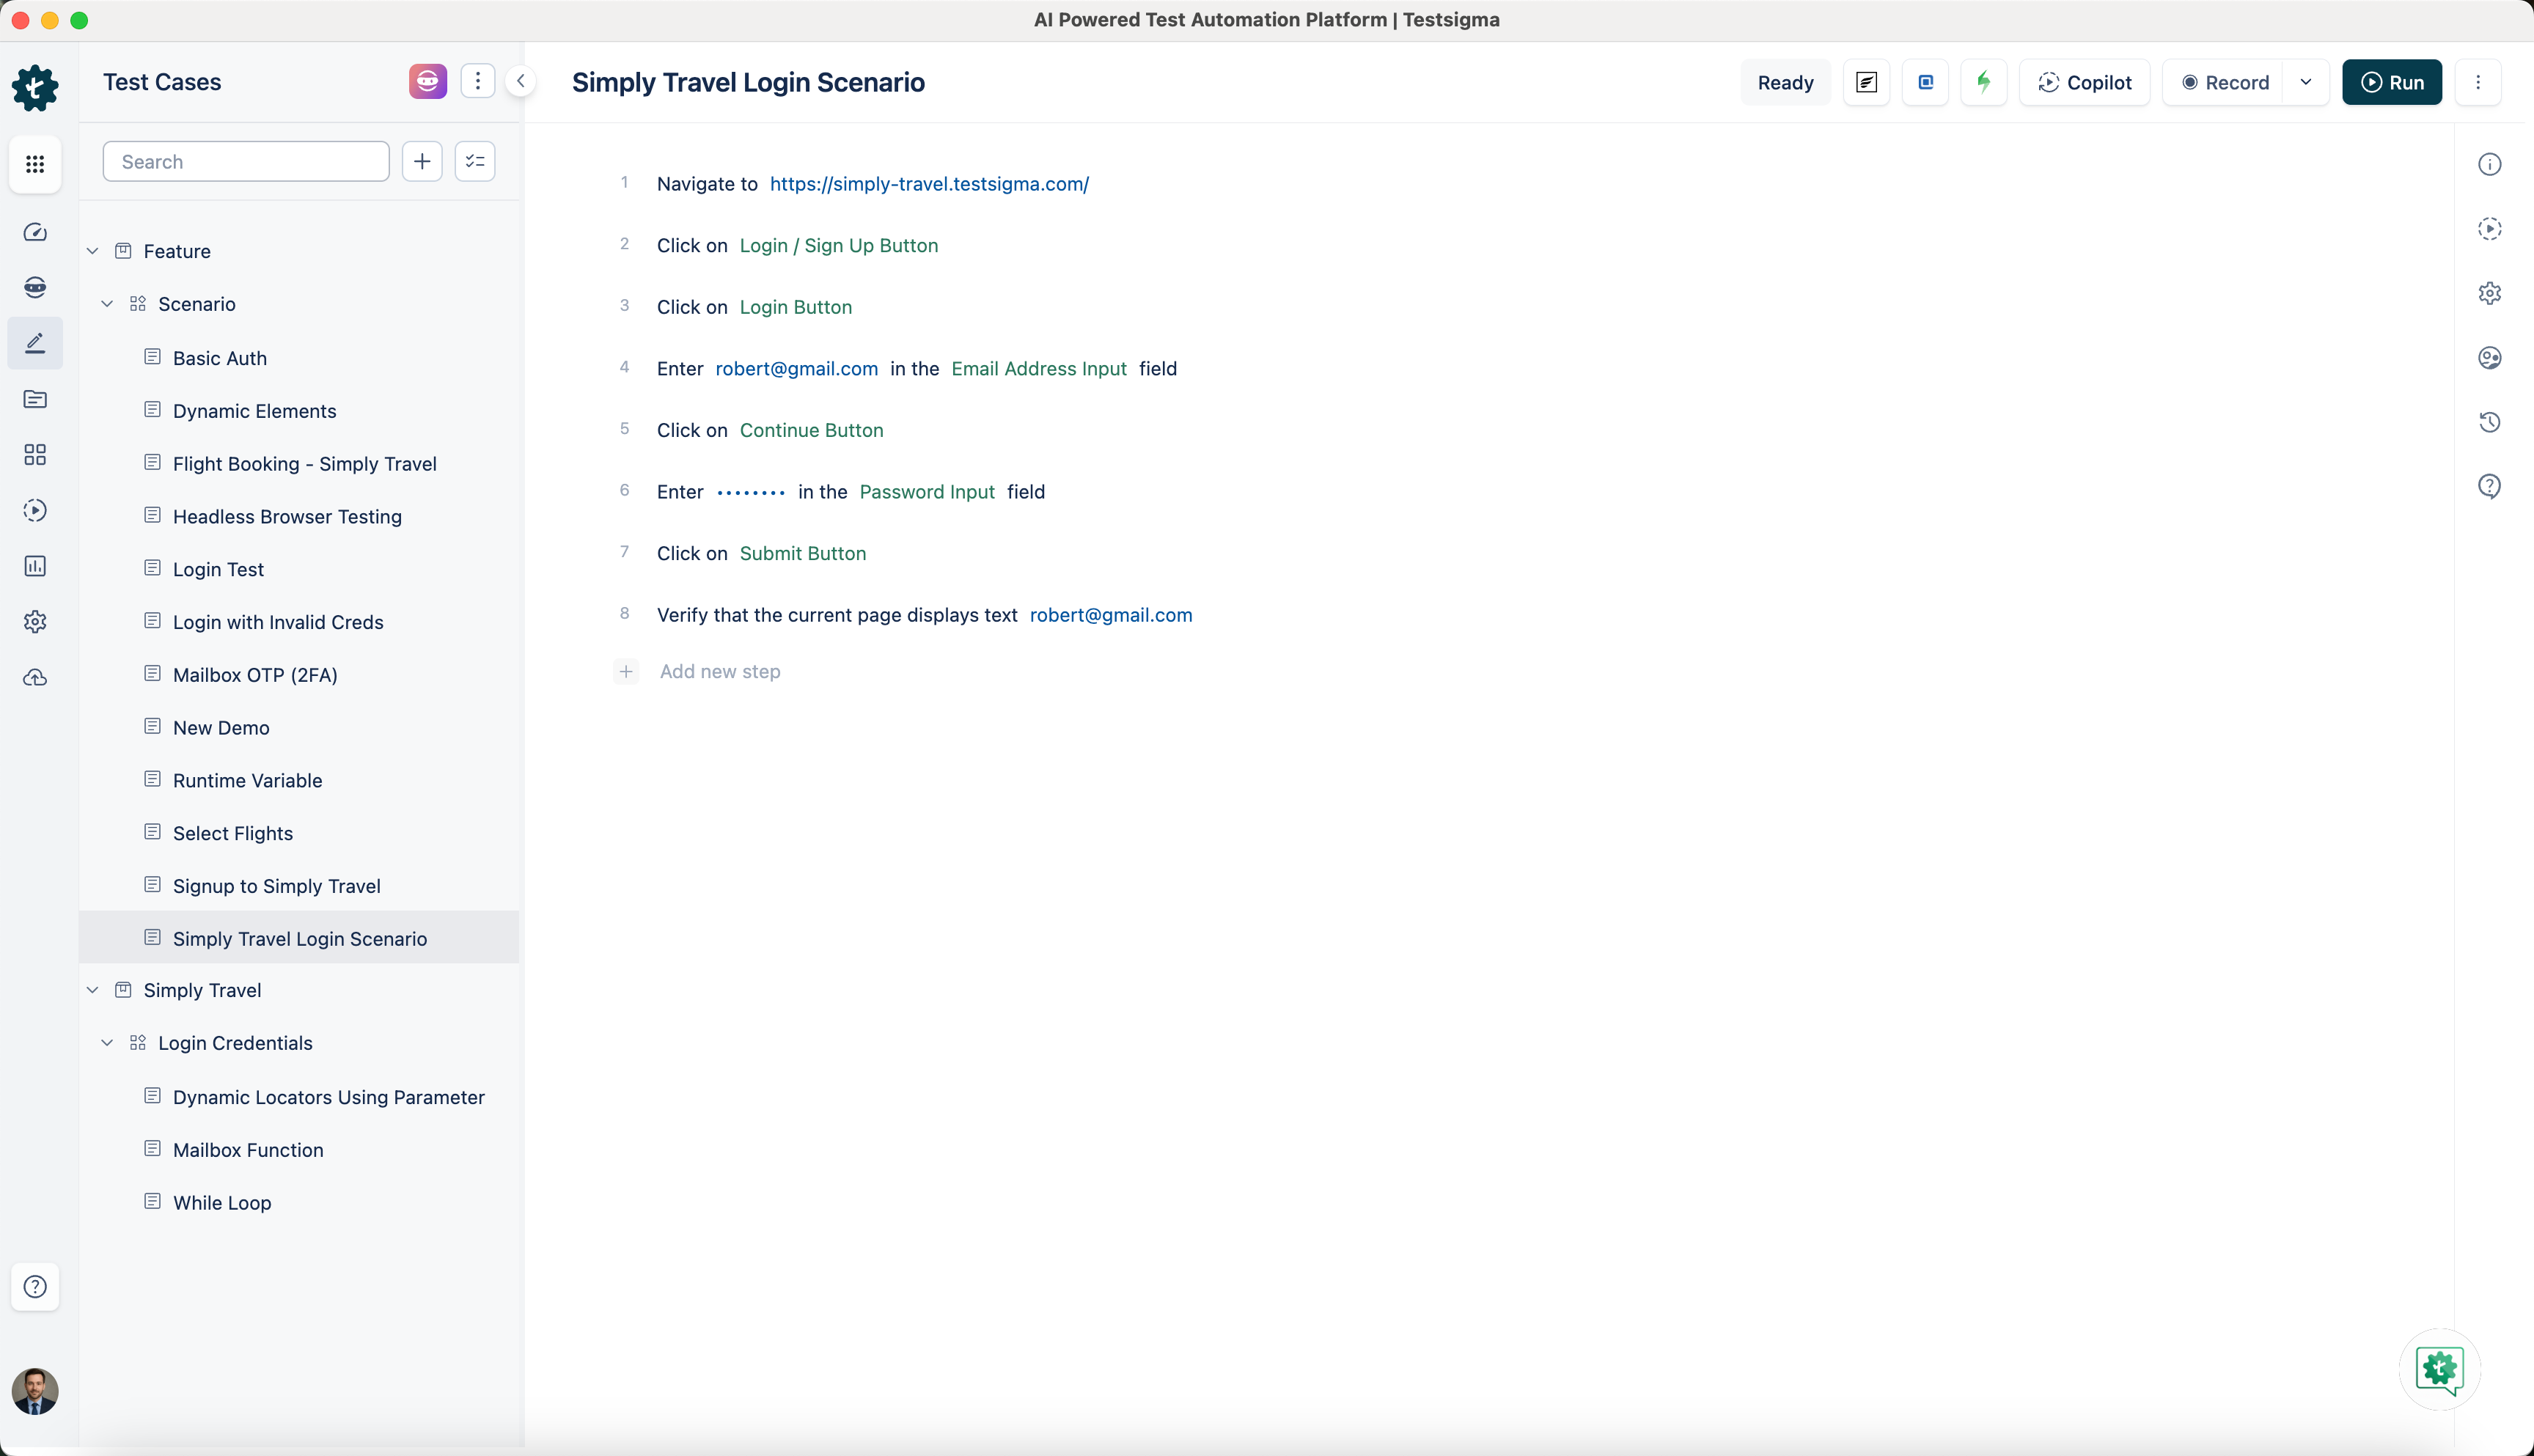Open the folder/test data icon in sidebar
This screenshot has height=1456, width=2534.
[35, 399]
